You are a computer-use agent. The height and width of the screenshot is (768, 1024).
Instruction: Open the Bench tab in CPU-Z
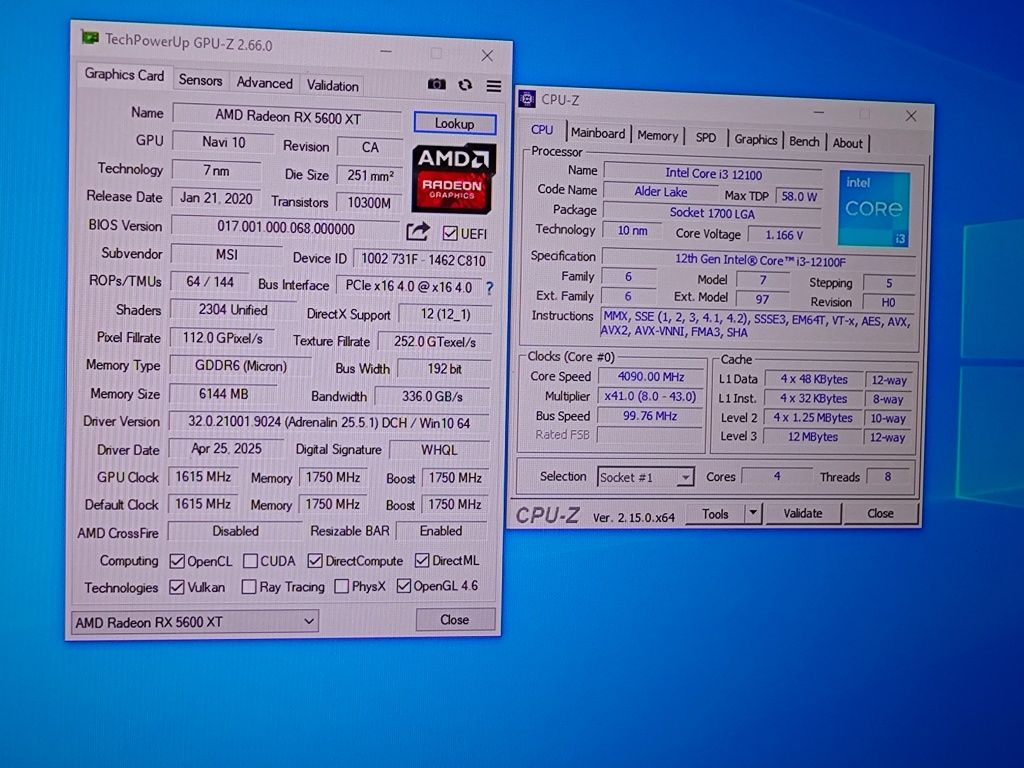click(x=804, y=141)
